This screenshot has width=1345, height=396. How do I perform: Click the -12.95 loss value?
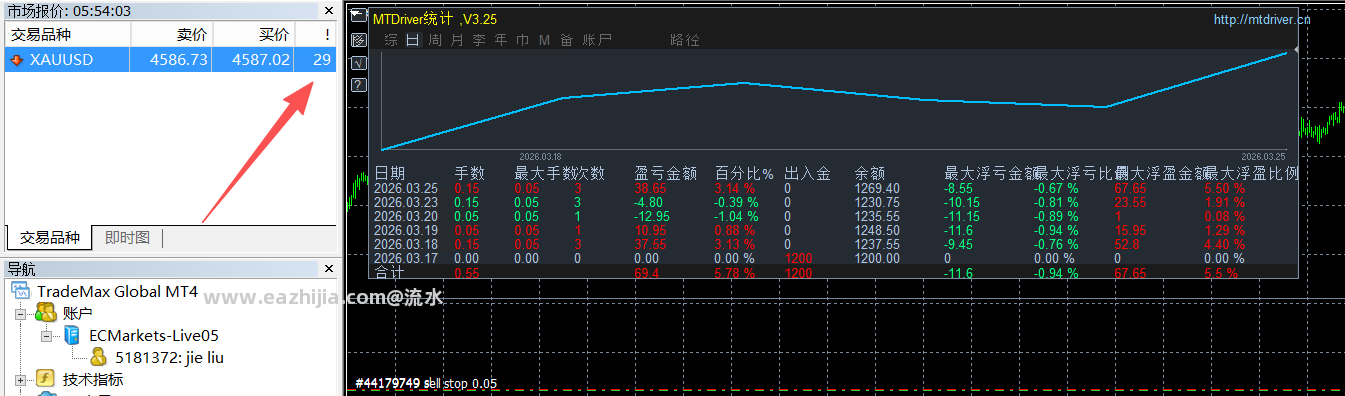(x=653, y=216)
